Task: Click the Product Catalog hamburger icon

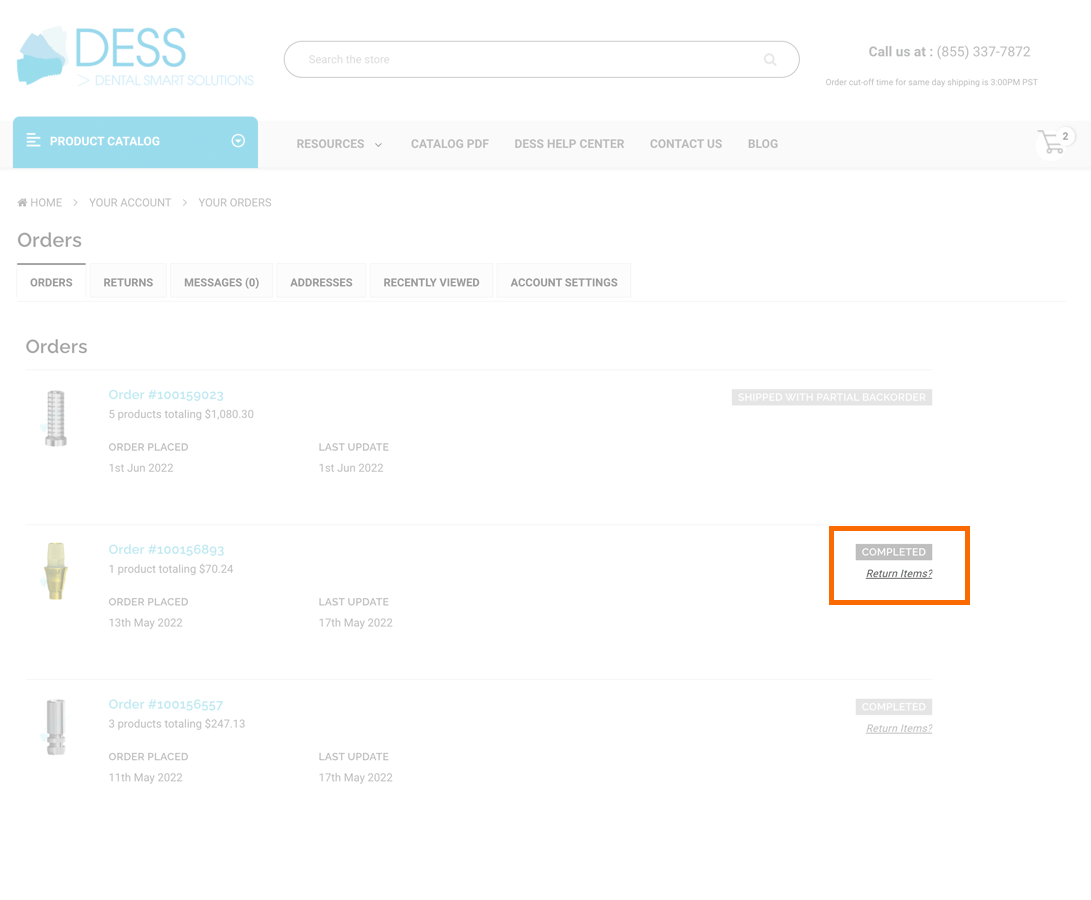Action: [x=33, y=141]
